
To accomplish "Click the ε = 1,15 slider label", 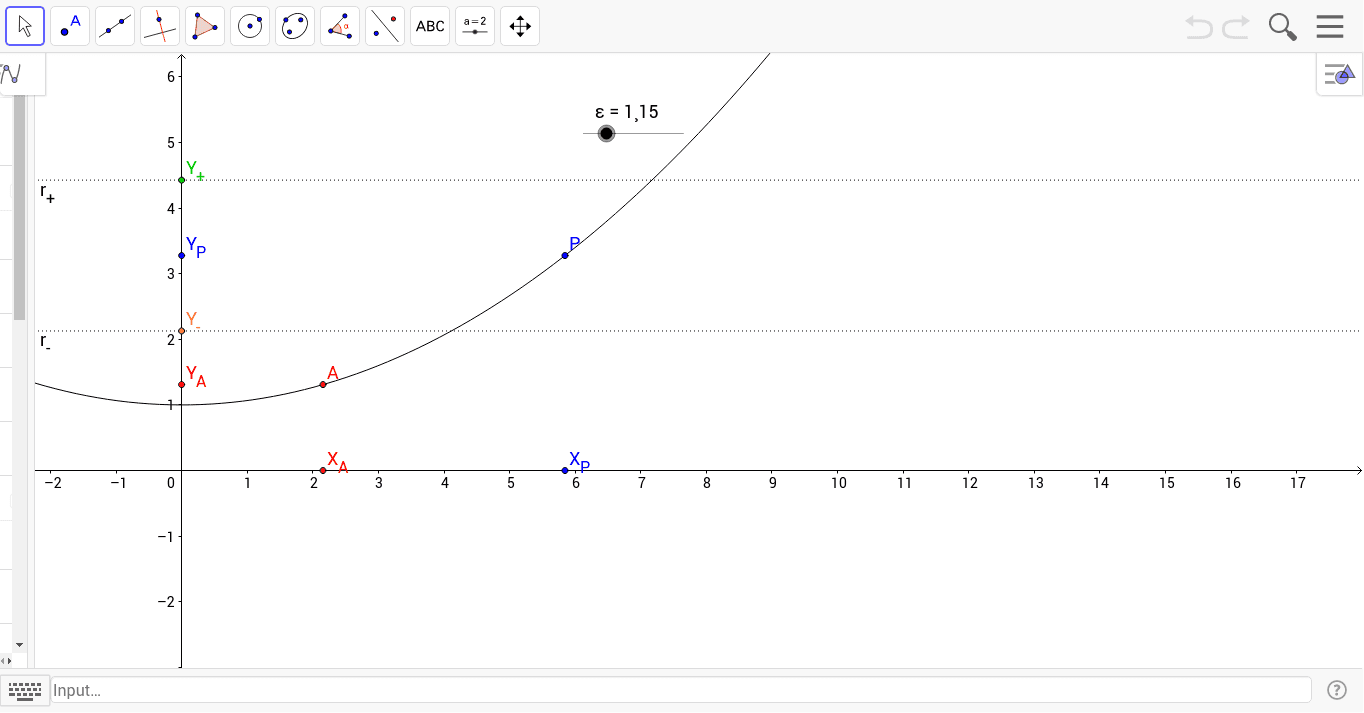I will (x=626, y=112).
